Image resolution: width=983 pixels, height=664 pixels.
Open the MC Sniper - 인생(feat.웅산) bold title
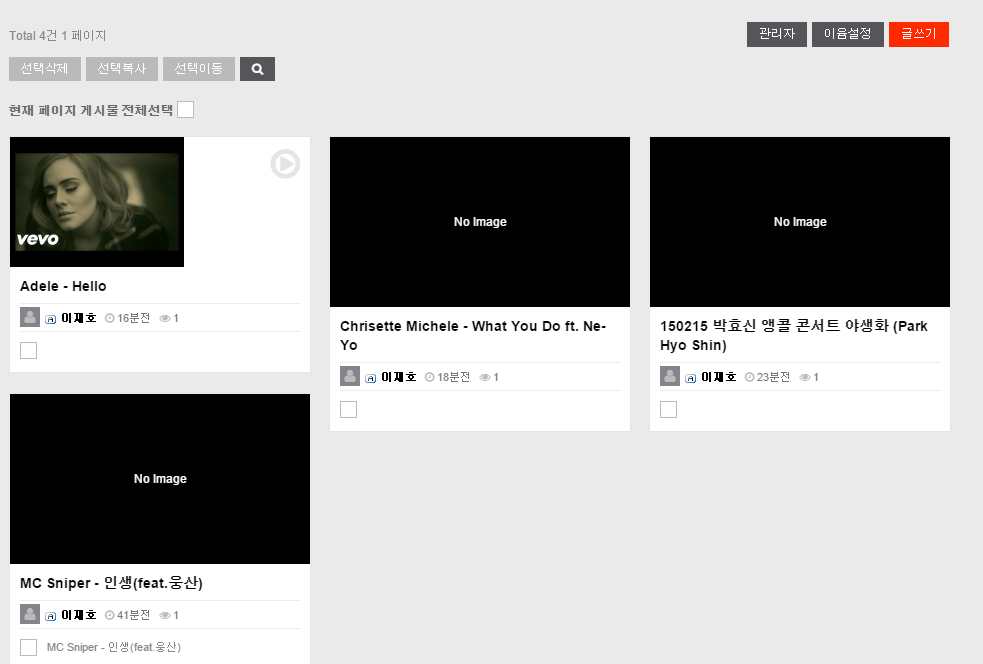click(112, 583)
